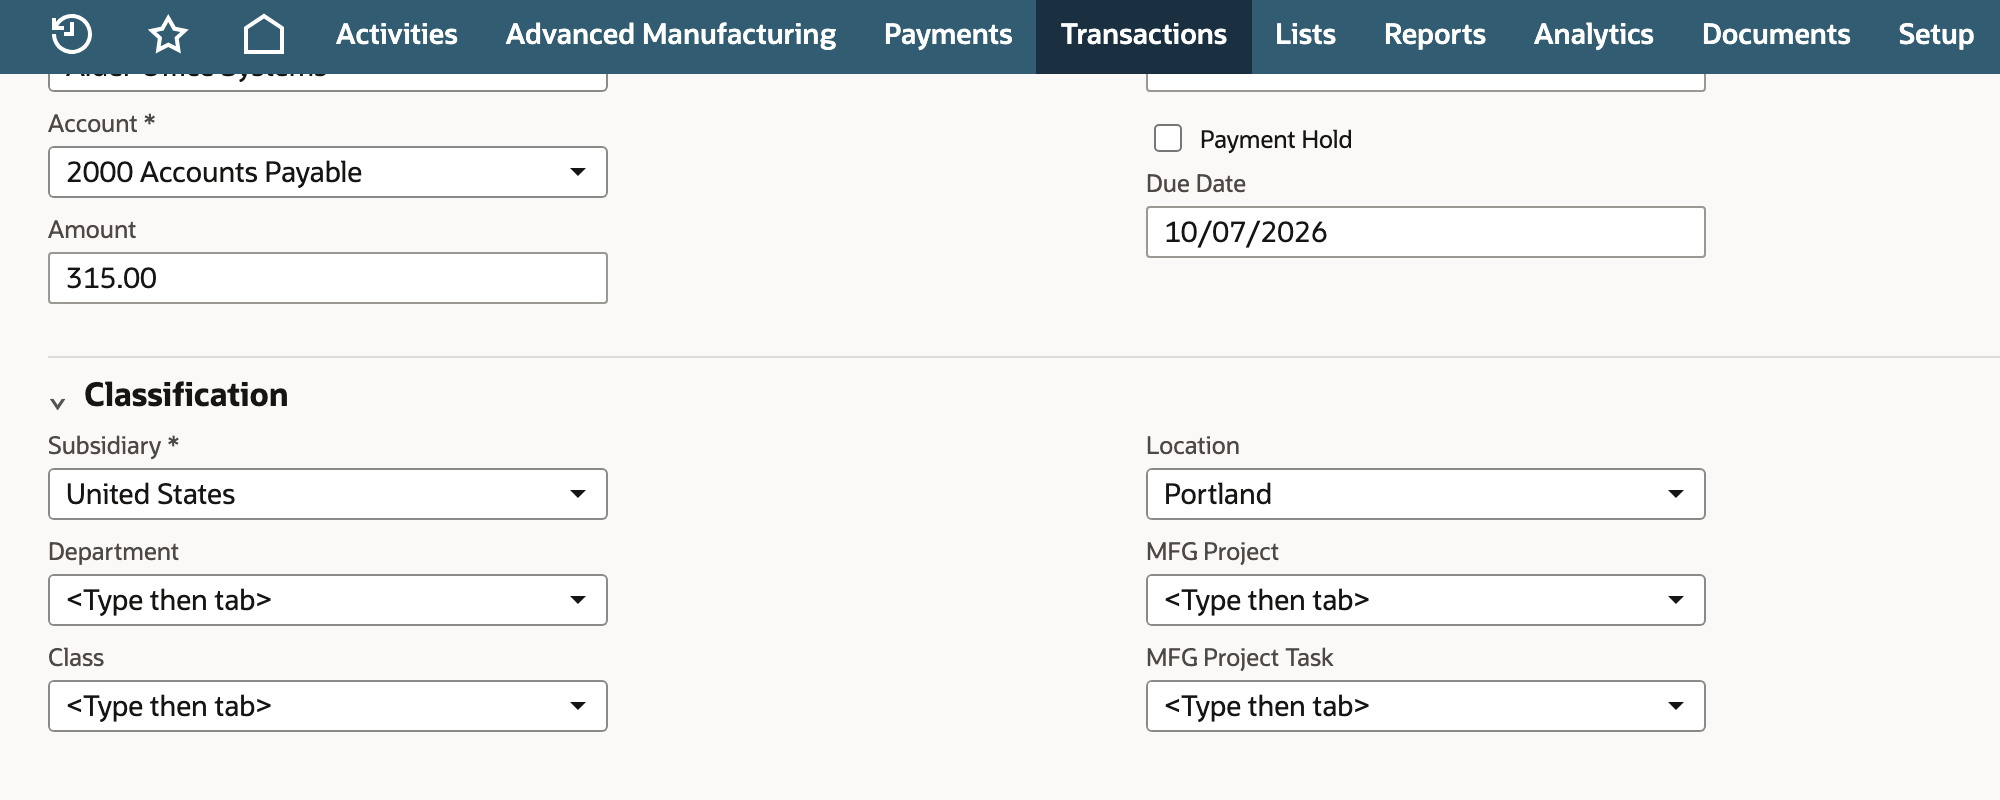Image resolution: width=2000 pixels, height=800 pixels.
Task: Click the Due Date label
Action: (x=1195, y=184)
